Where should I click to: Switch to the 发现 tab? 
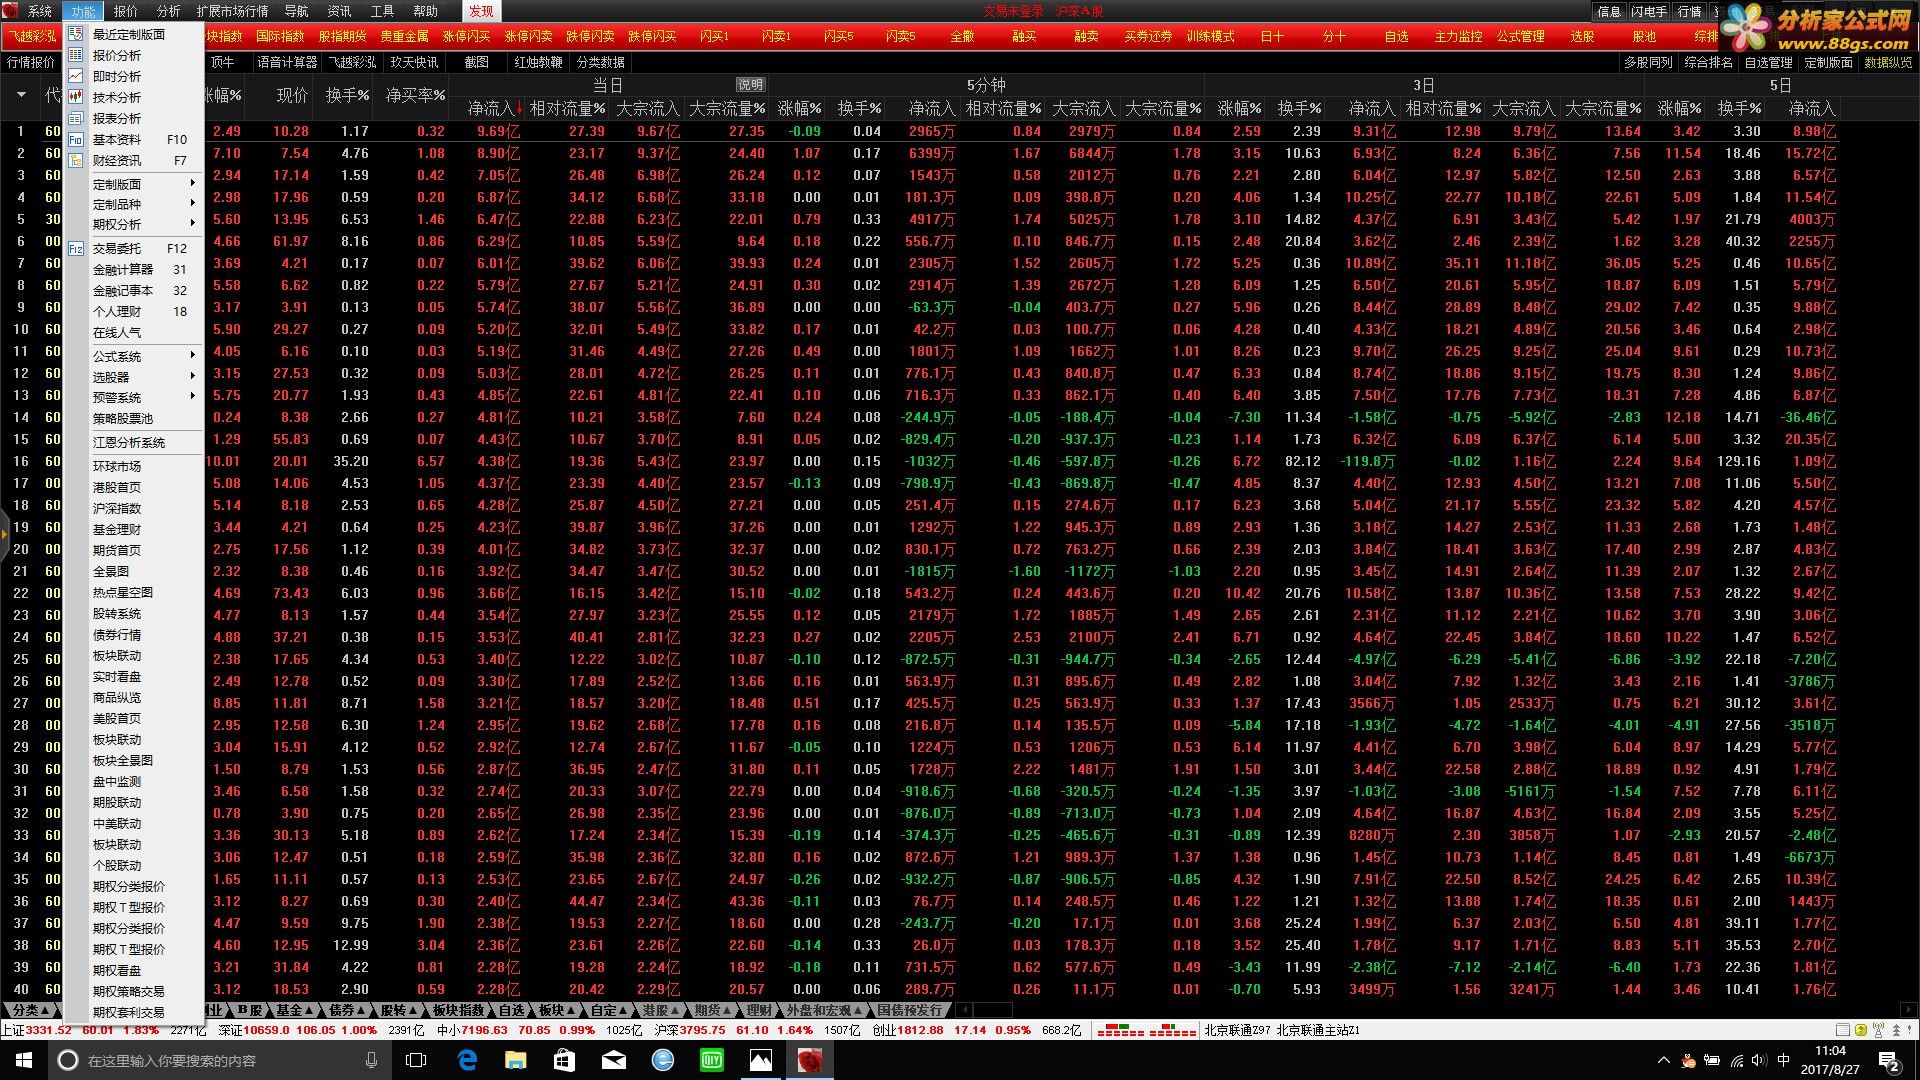click(x=481, y=11)
